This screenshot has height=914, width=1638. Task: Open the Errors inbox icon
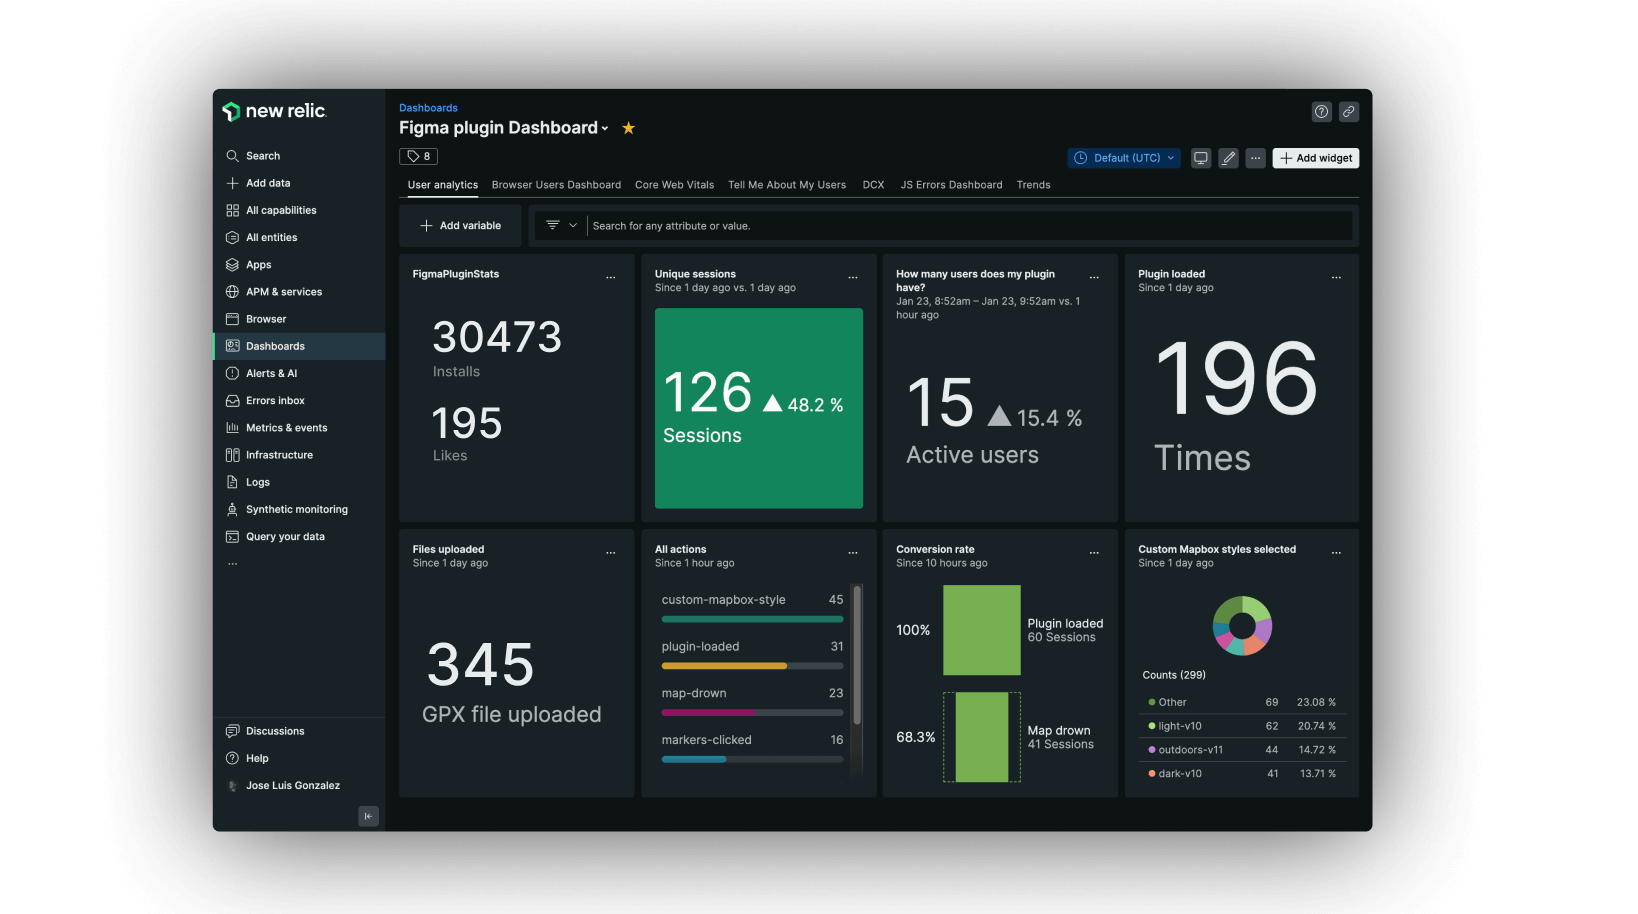(x=232, y=400)
